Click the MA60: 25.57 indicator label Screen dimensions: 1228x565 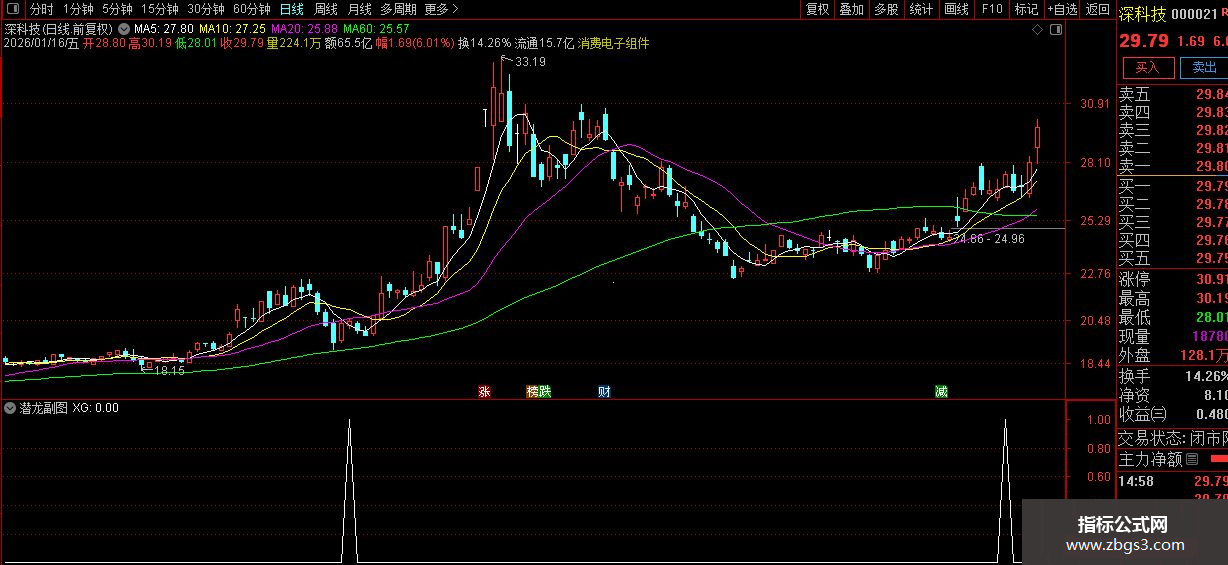click(x=376, y=29)
